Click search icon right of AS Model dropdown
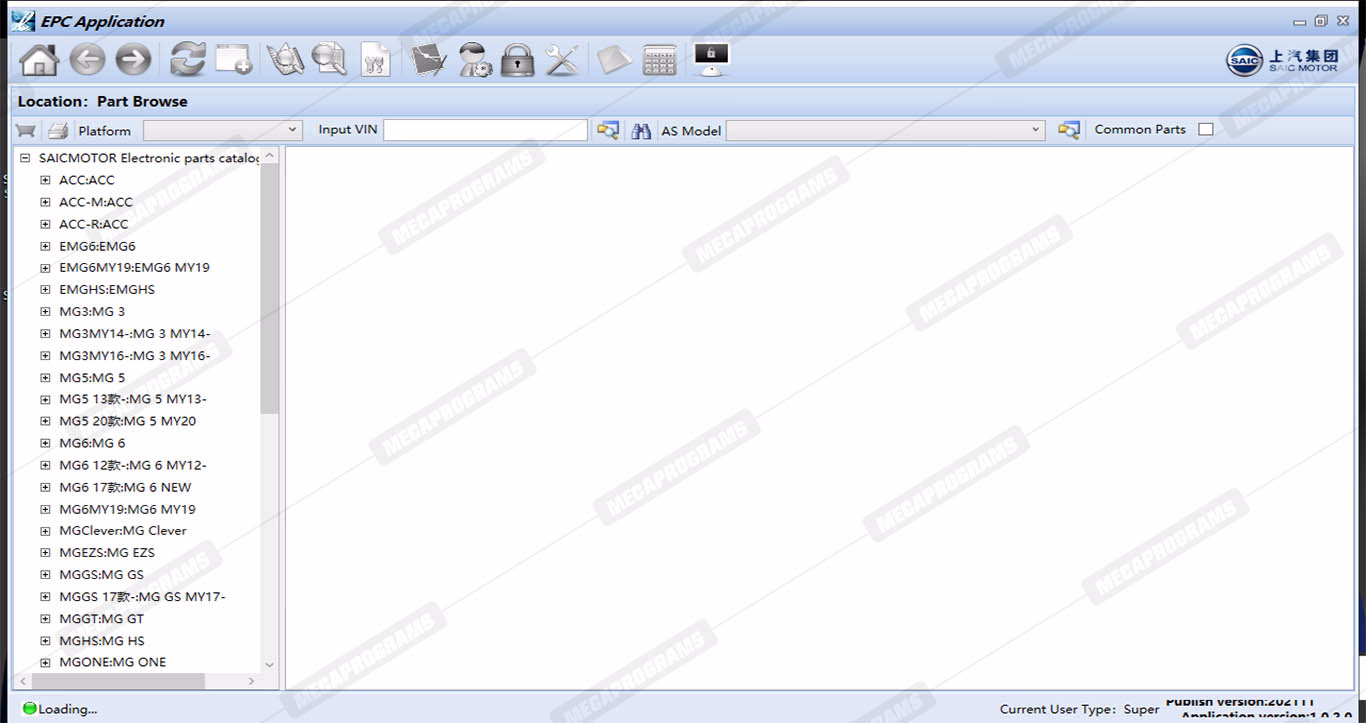1366x723 pixels. pos(1069,130)
